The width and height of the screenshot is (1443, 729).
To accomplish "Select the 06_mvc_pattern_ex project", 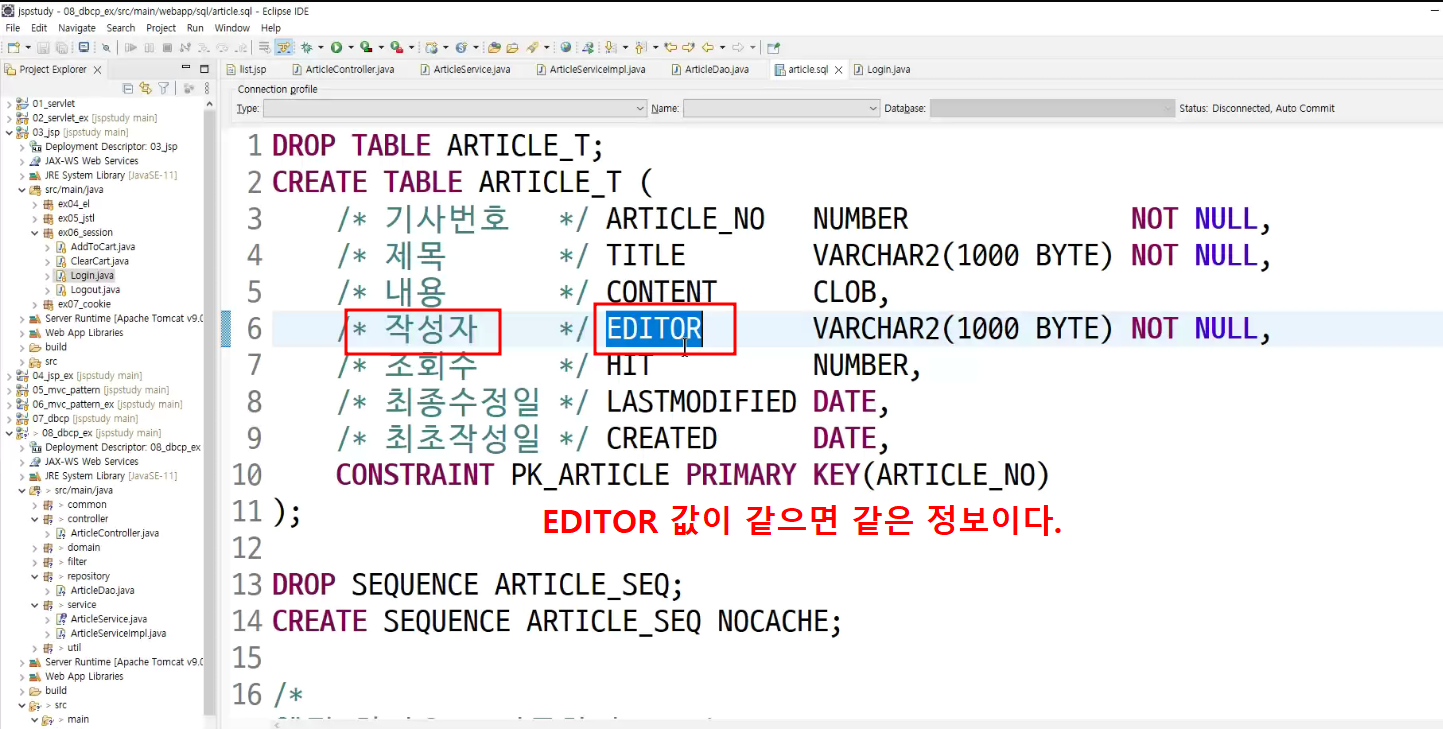I will tap(107, 404).
